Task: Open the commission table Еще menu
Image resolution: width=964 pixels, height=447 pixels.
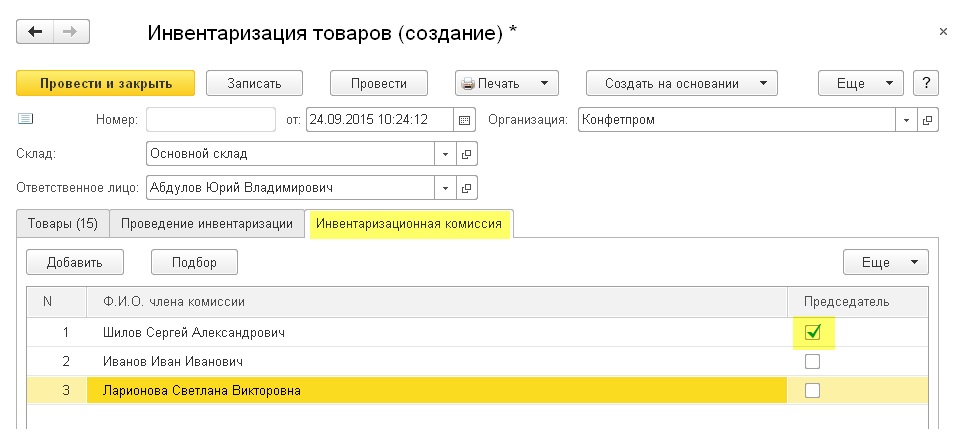Action: 885,263
